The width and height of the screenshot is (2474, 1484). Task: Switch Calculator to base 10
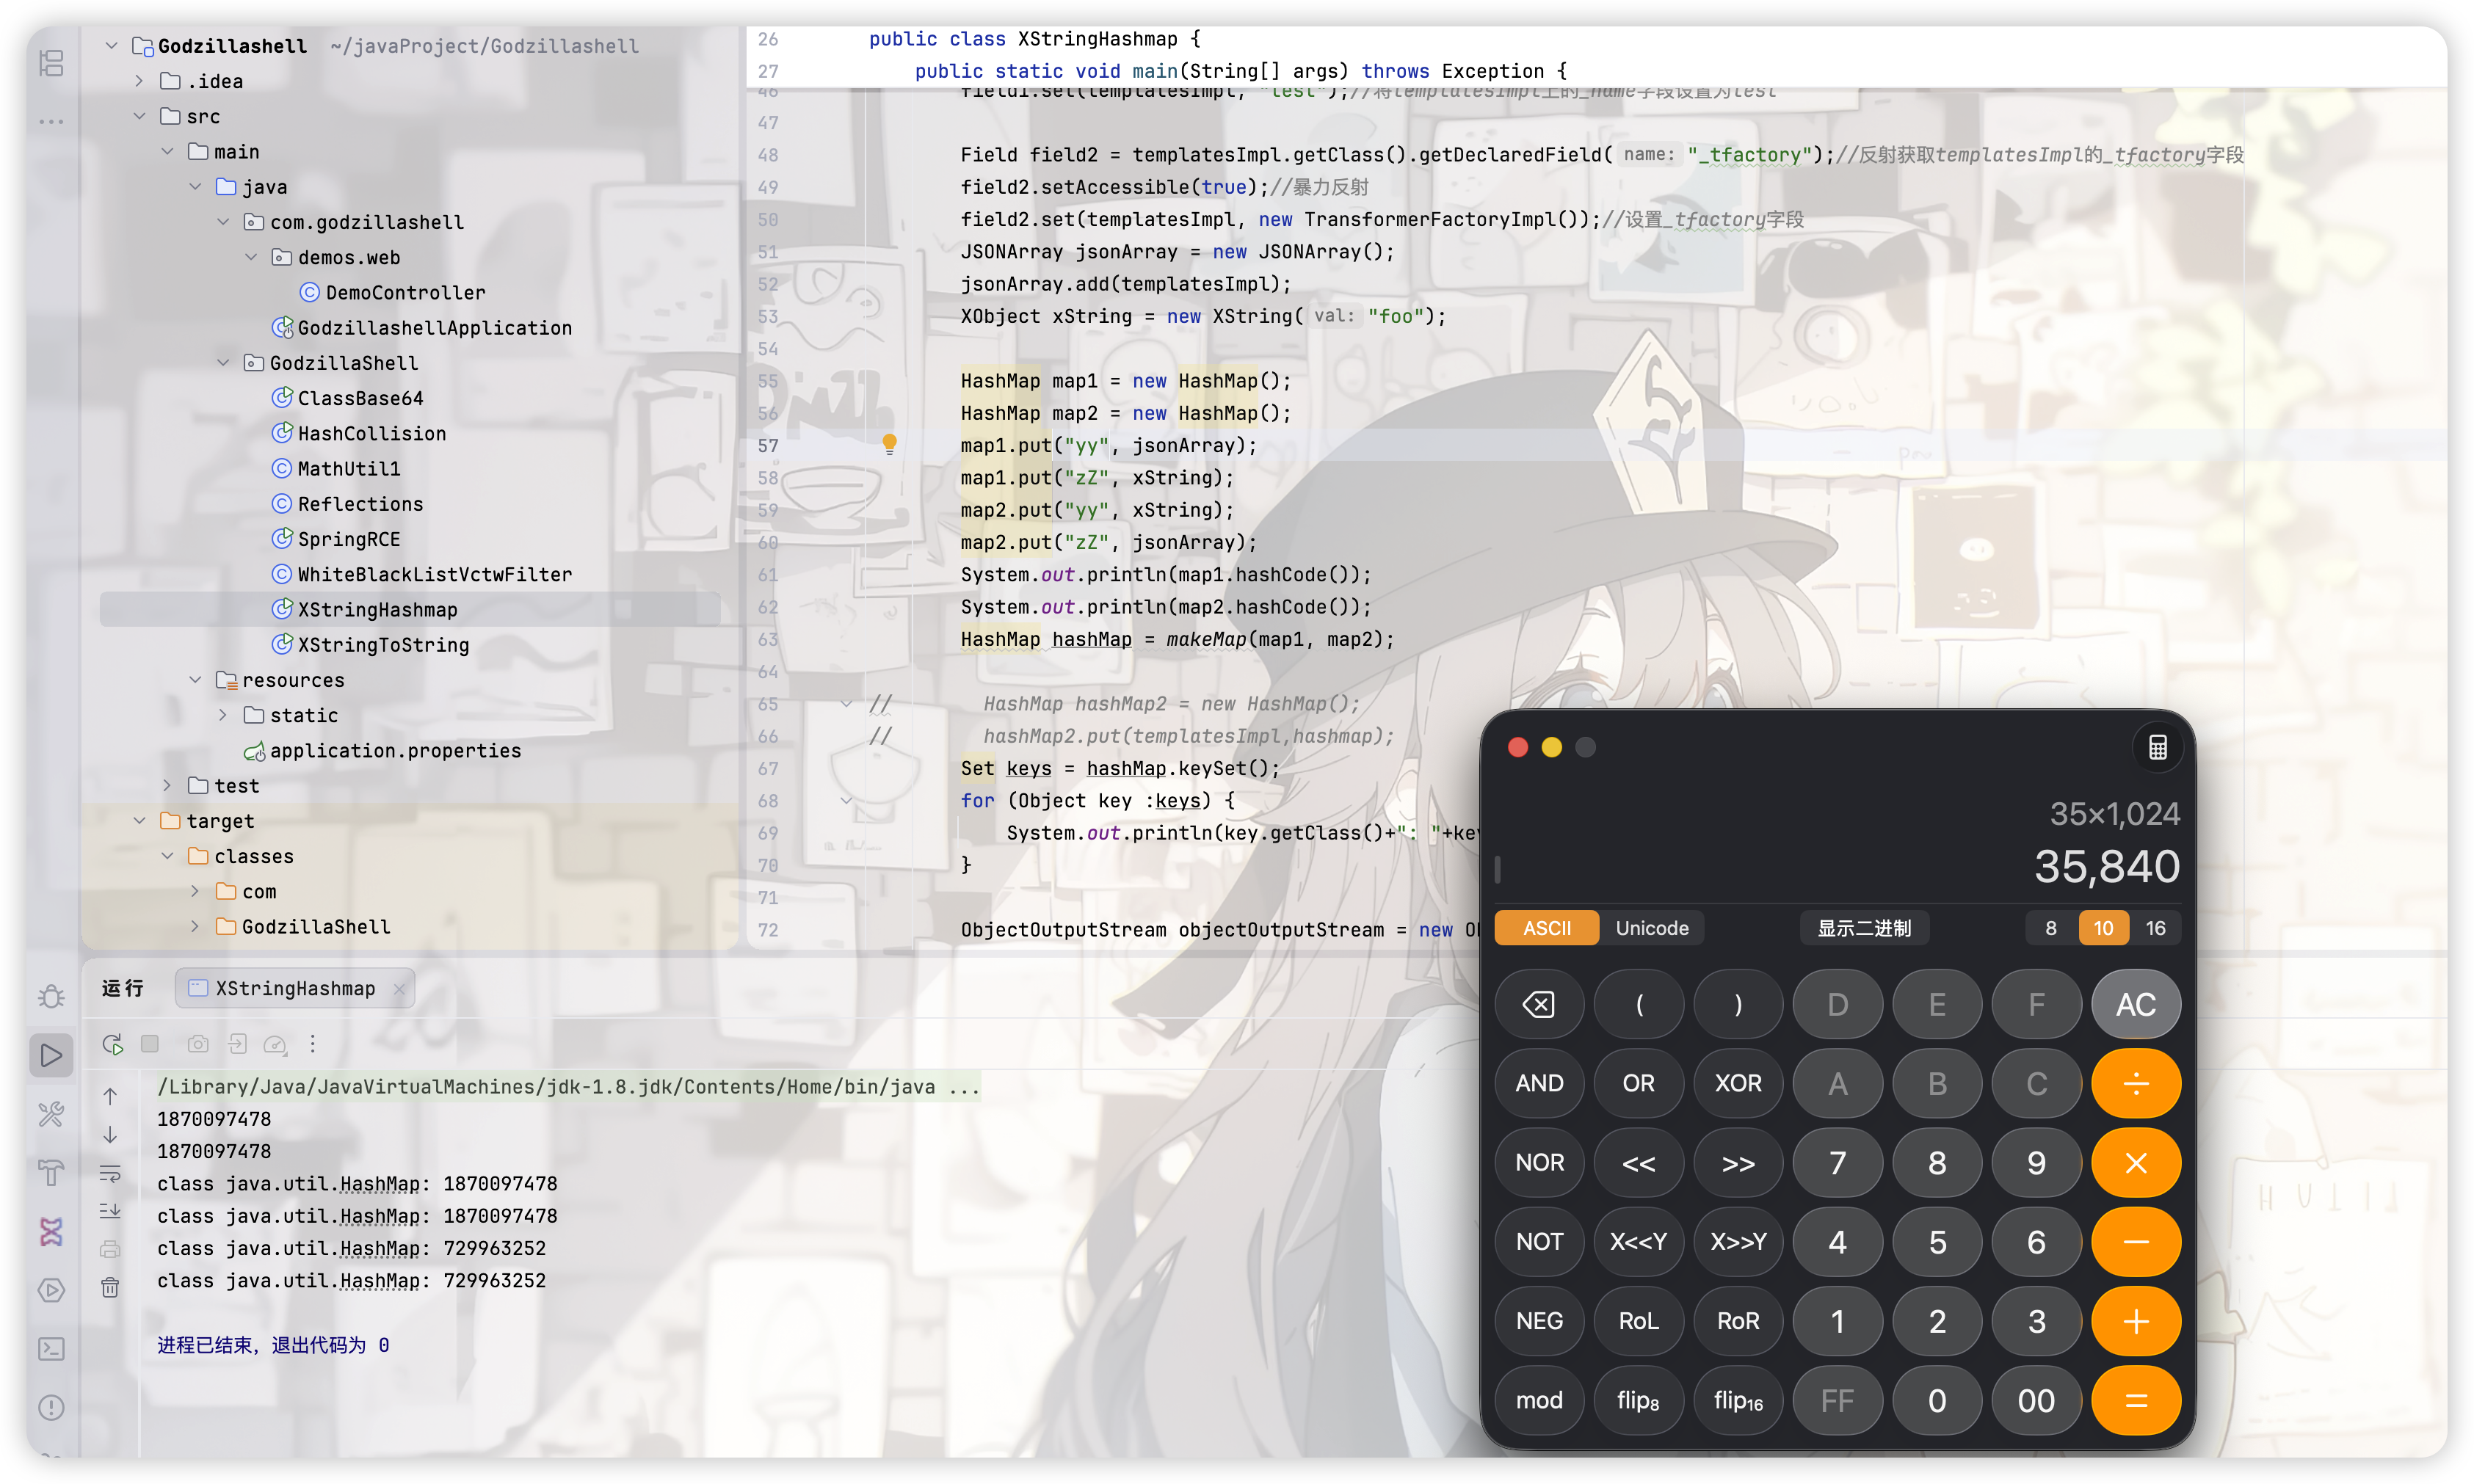click(2103, 928)
